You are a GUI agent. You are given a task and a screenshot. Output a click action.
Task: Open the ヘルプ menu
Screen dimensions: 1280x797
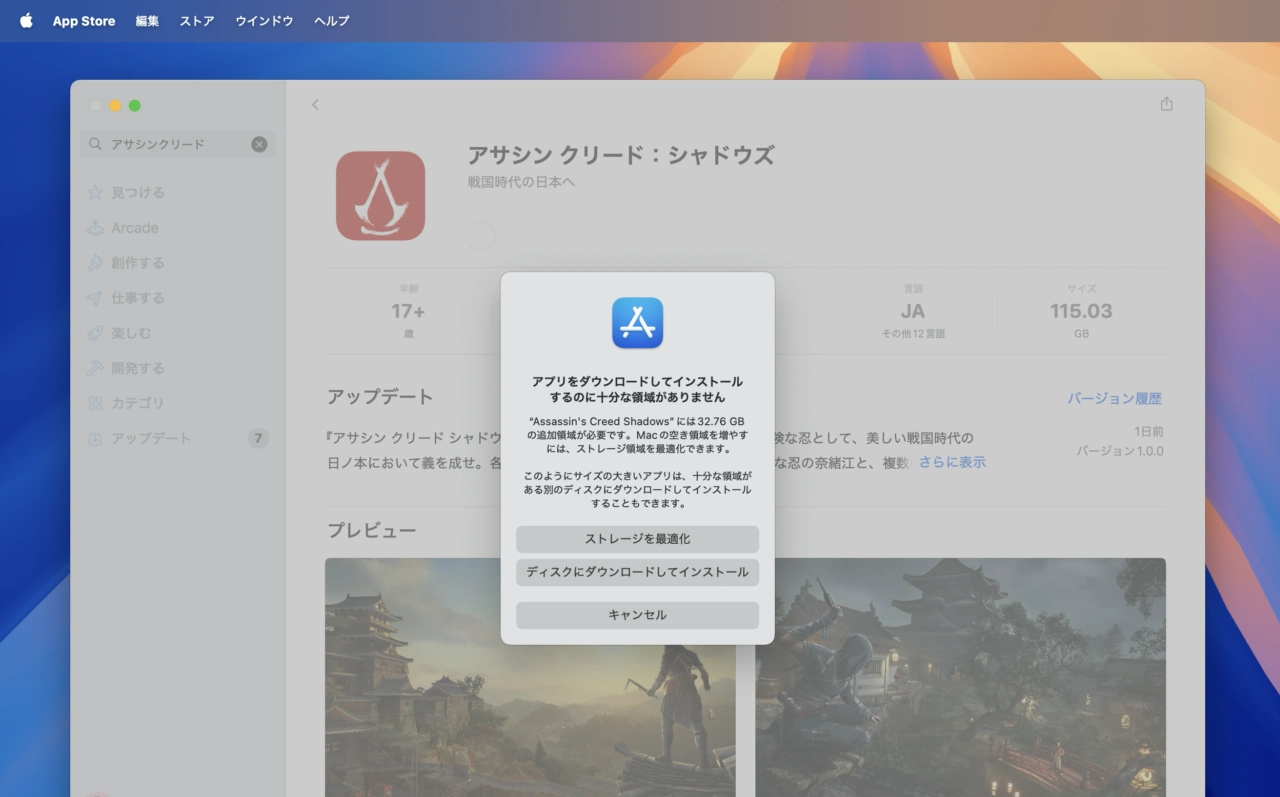pyautogui.click(x=332, y=21)
